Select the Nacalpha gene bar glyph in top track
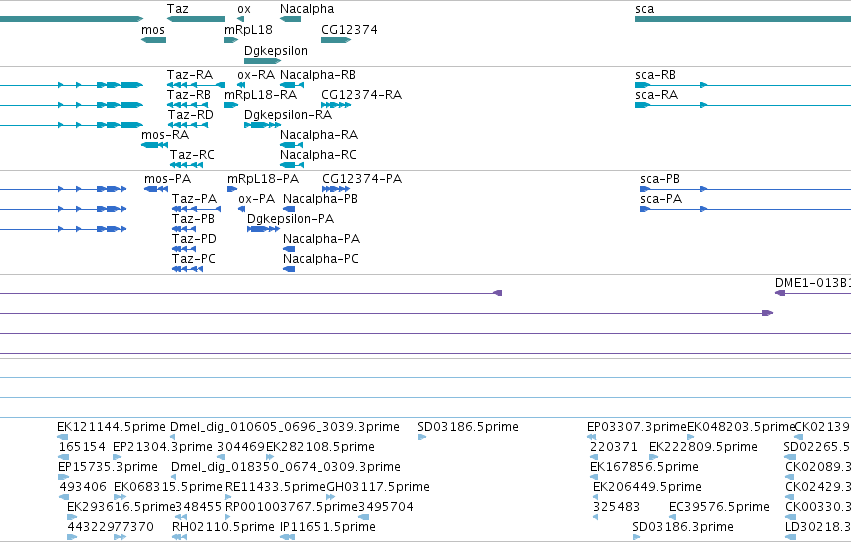 (x=290, y=19)
